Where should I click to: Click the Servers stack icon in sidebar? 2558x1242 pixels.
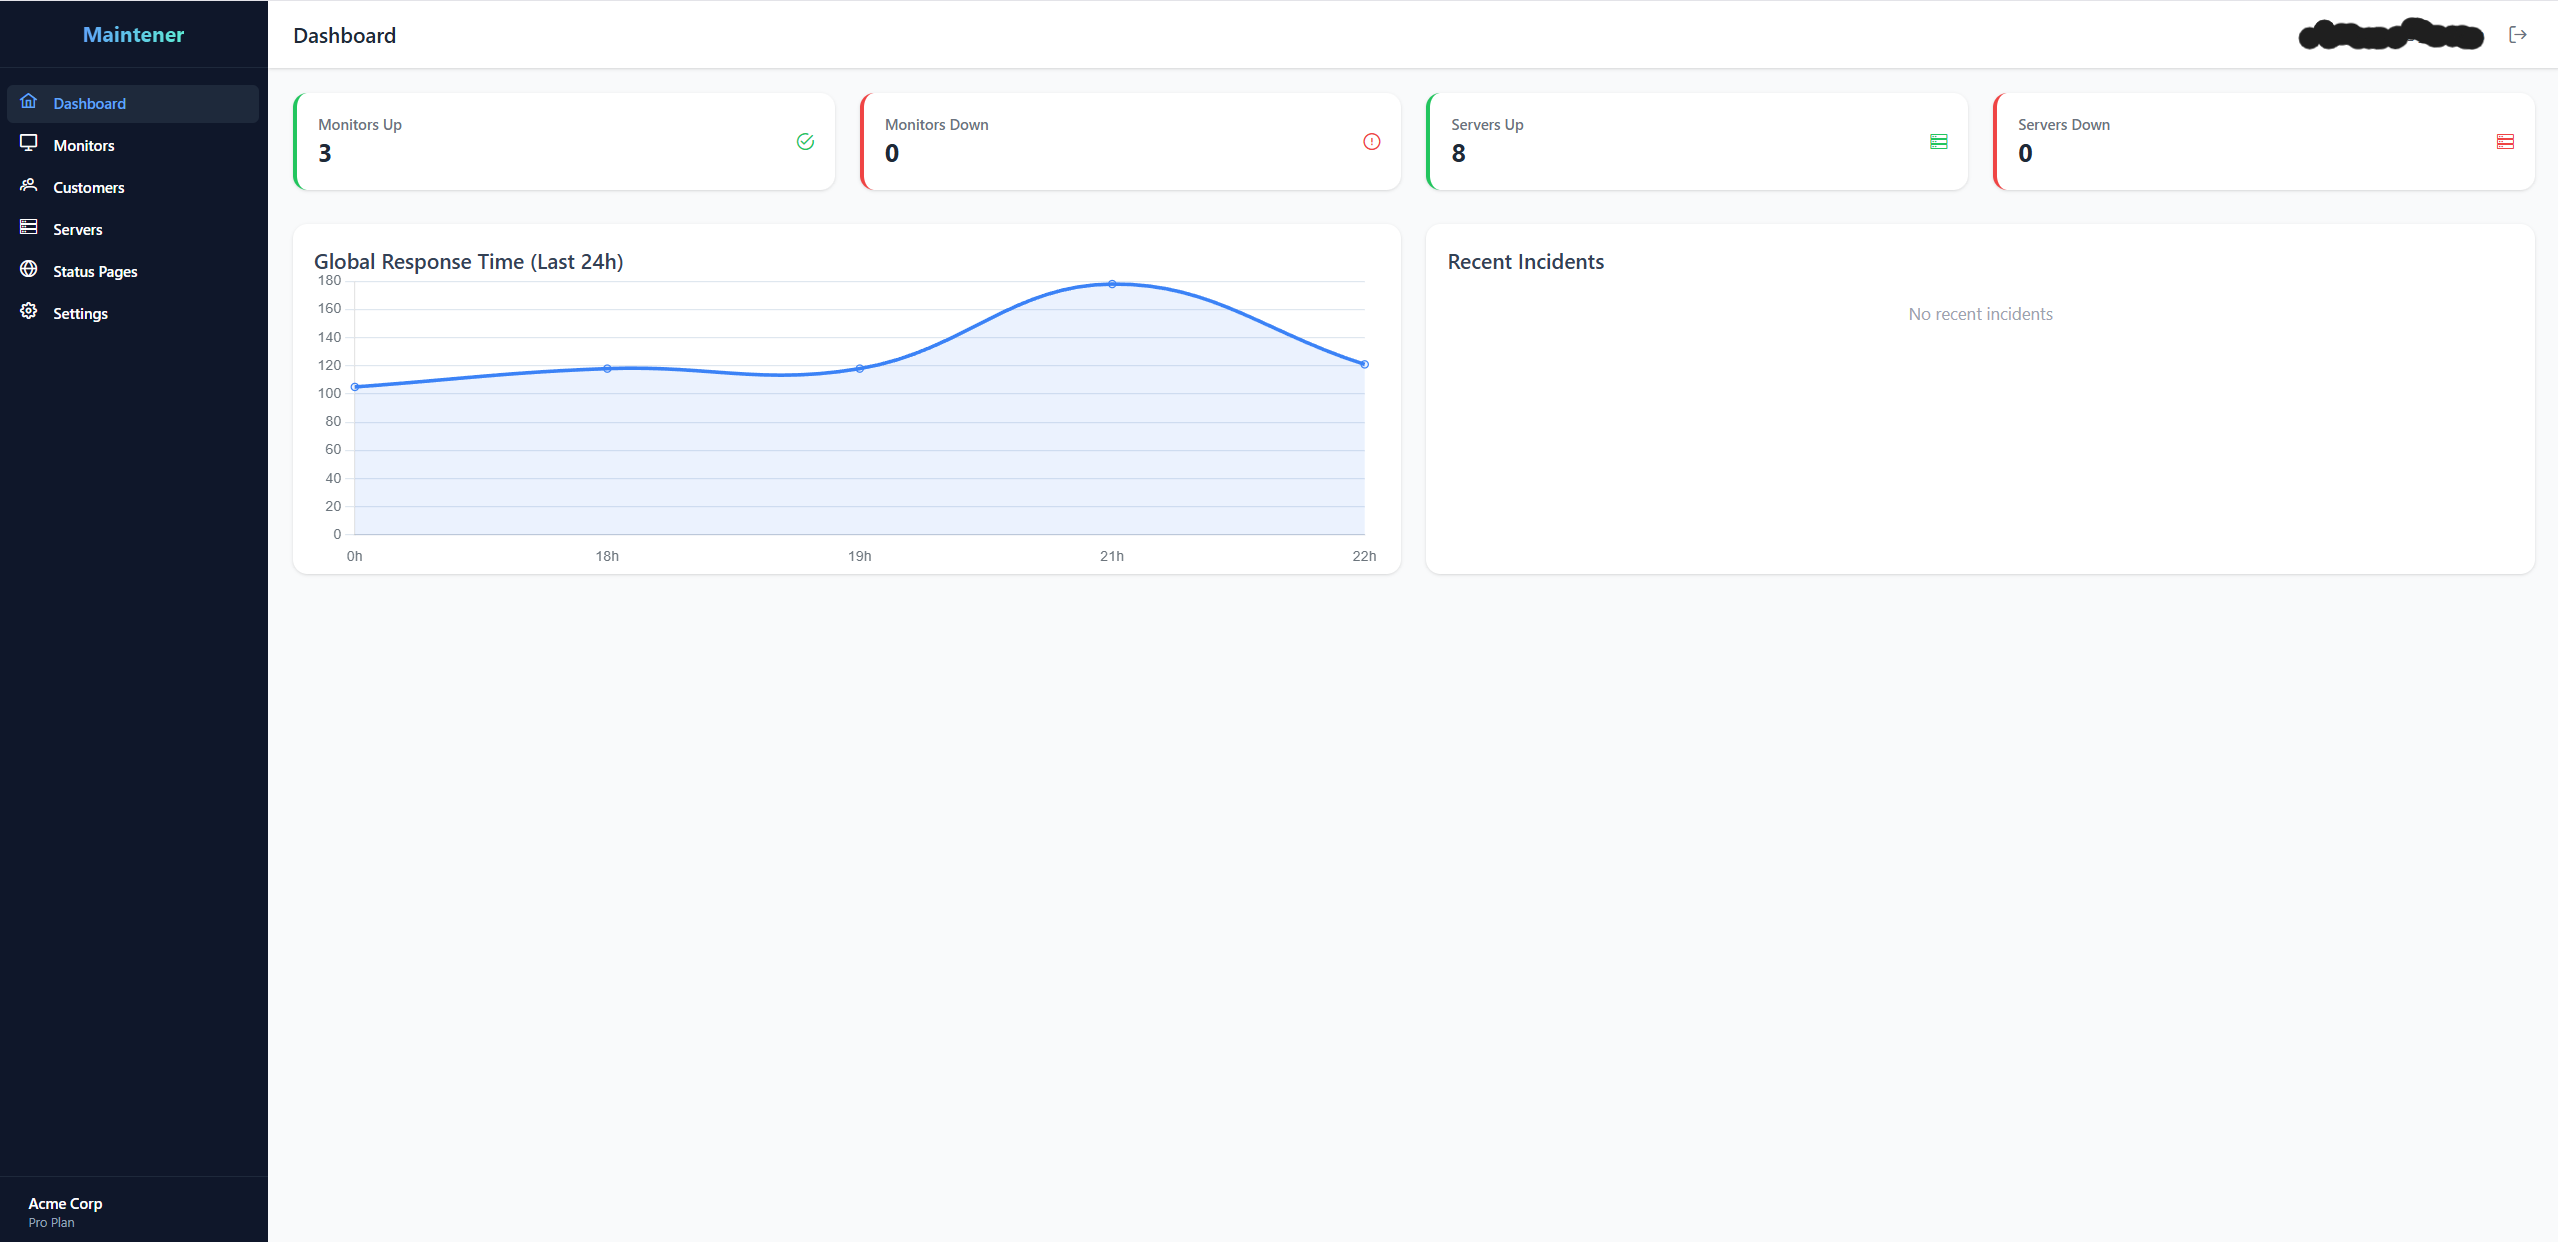pos(29,228)
